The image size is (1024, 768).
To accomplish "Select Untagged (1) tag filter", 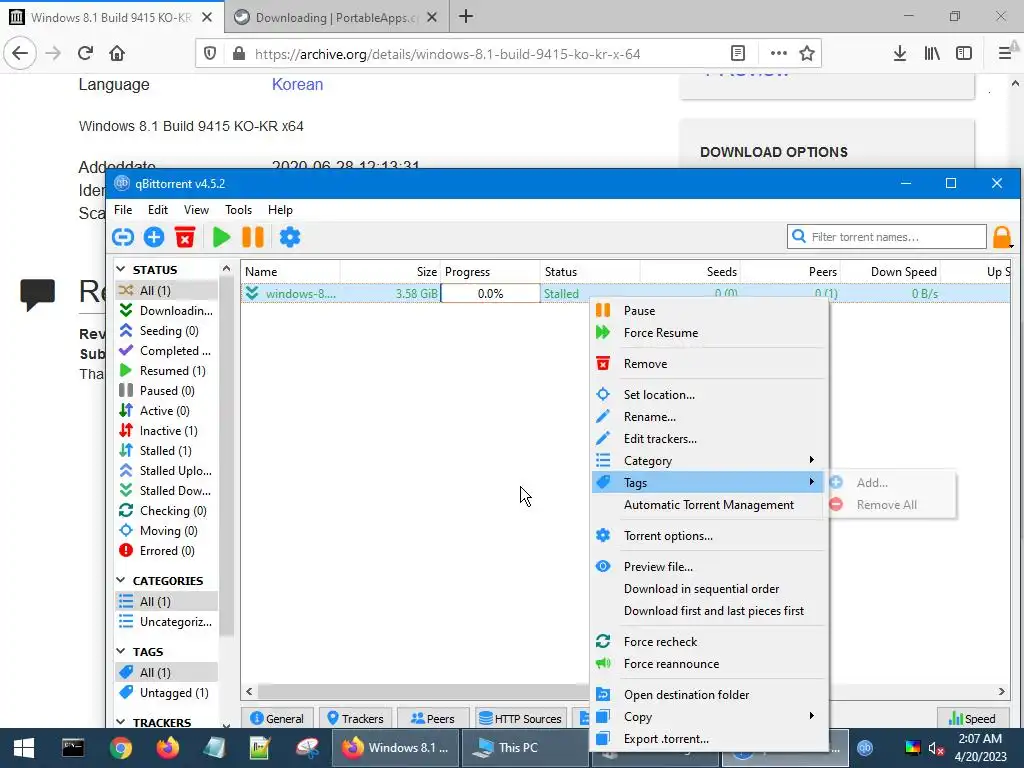I will [167, 693].
